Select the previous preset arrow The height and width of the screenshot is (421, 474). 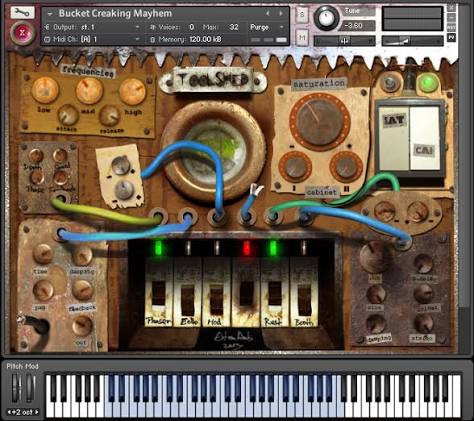pos(268,14)
